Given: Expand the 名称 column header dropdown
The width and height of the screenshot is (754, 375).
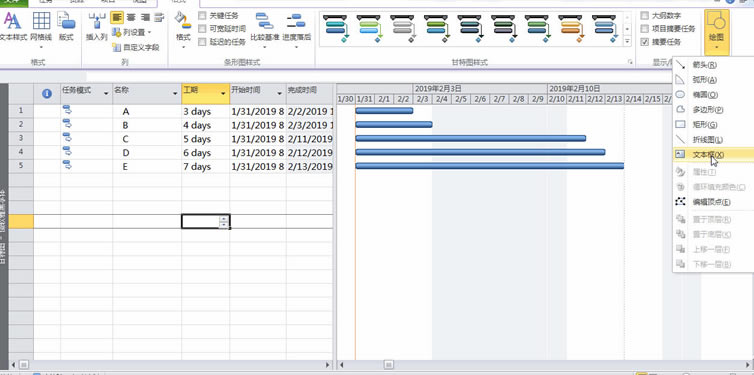Looking at the screenshot, I should tap(175, 93).
